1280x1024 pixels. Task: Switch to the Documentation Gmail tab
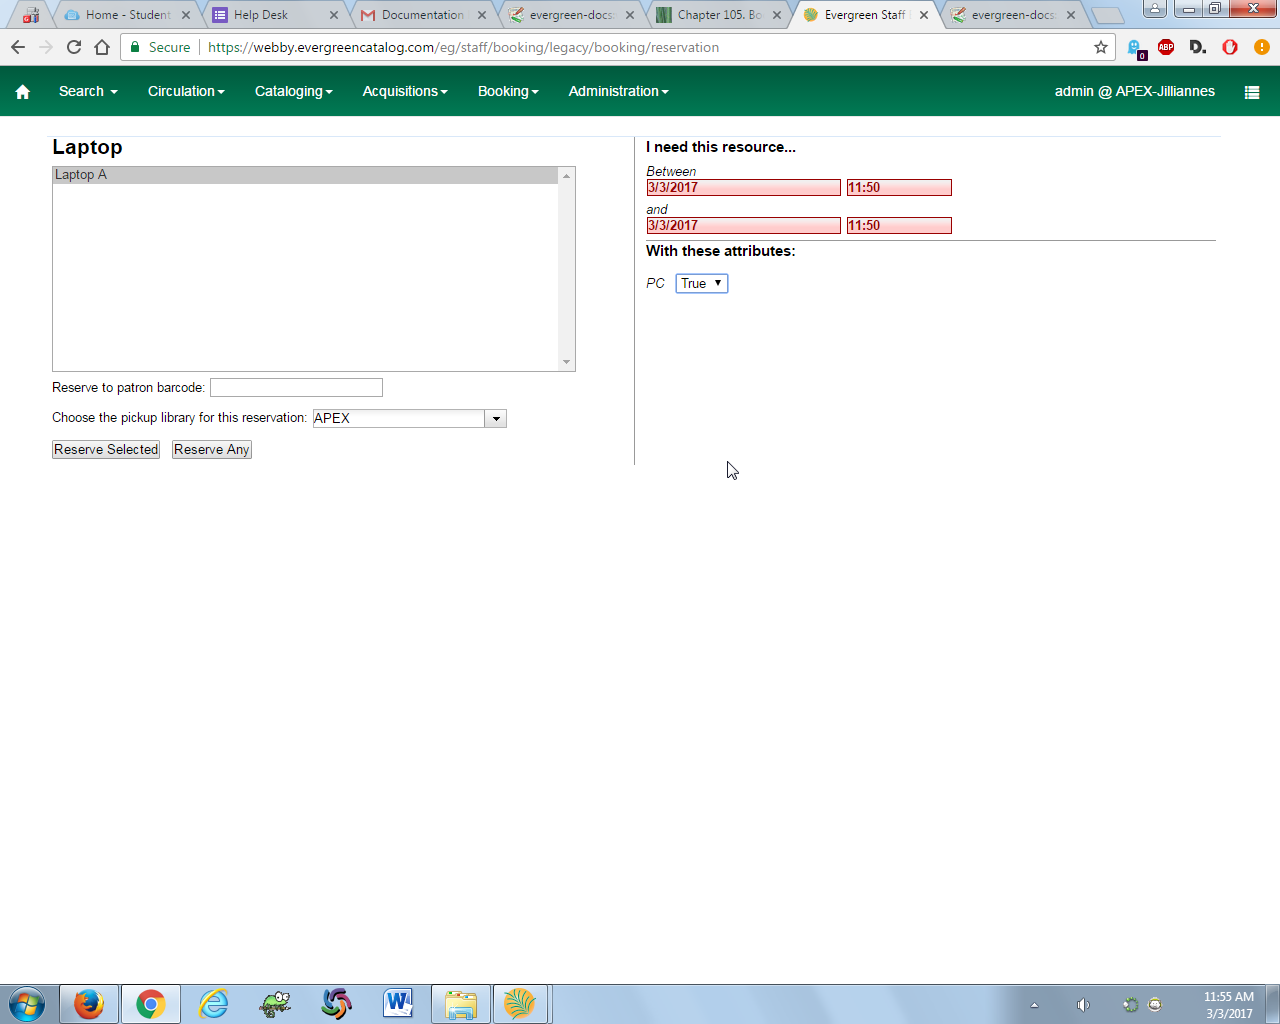(x=422, y=15)
